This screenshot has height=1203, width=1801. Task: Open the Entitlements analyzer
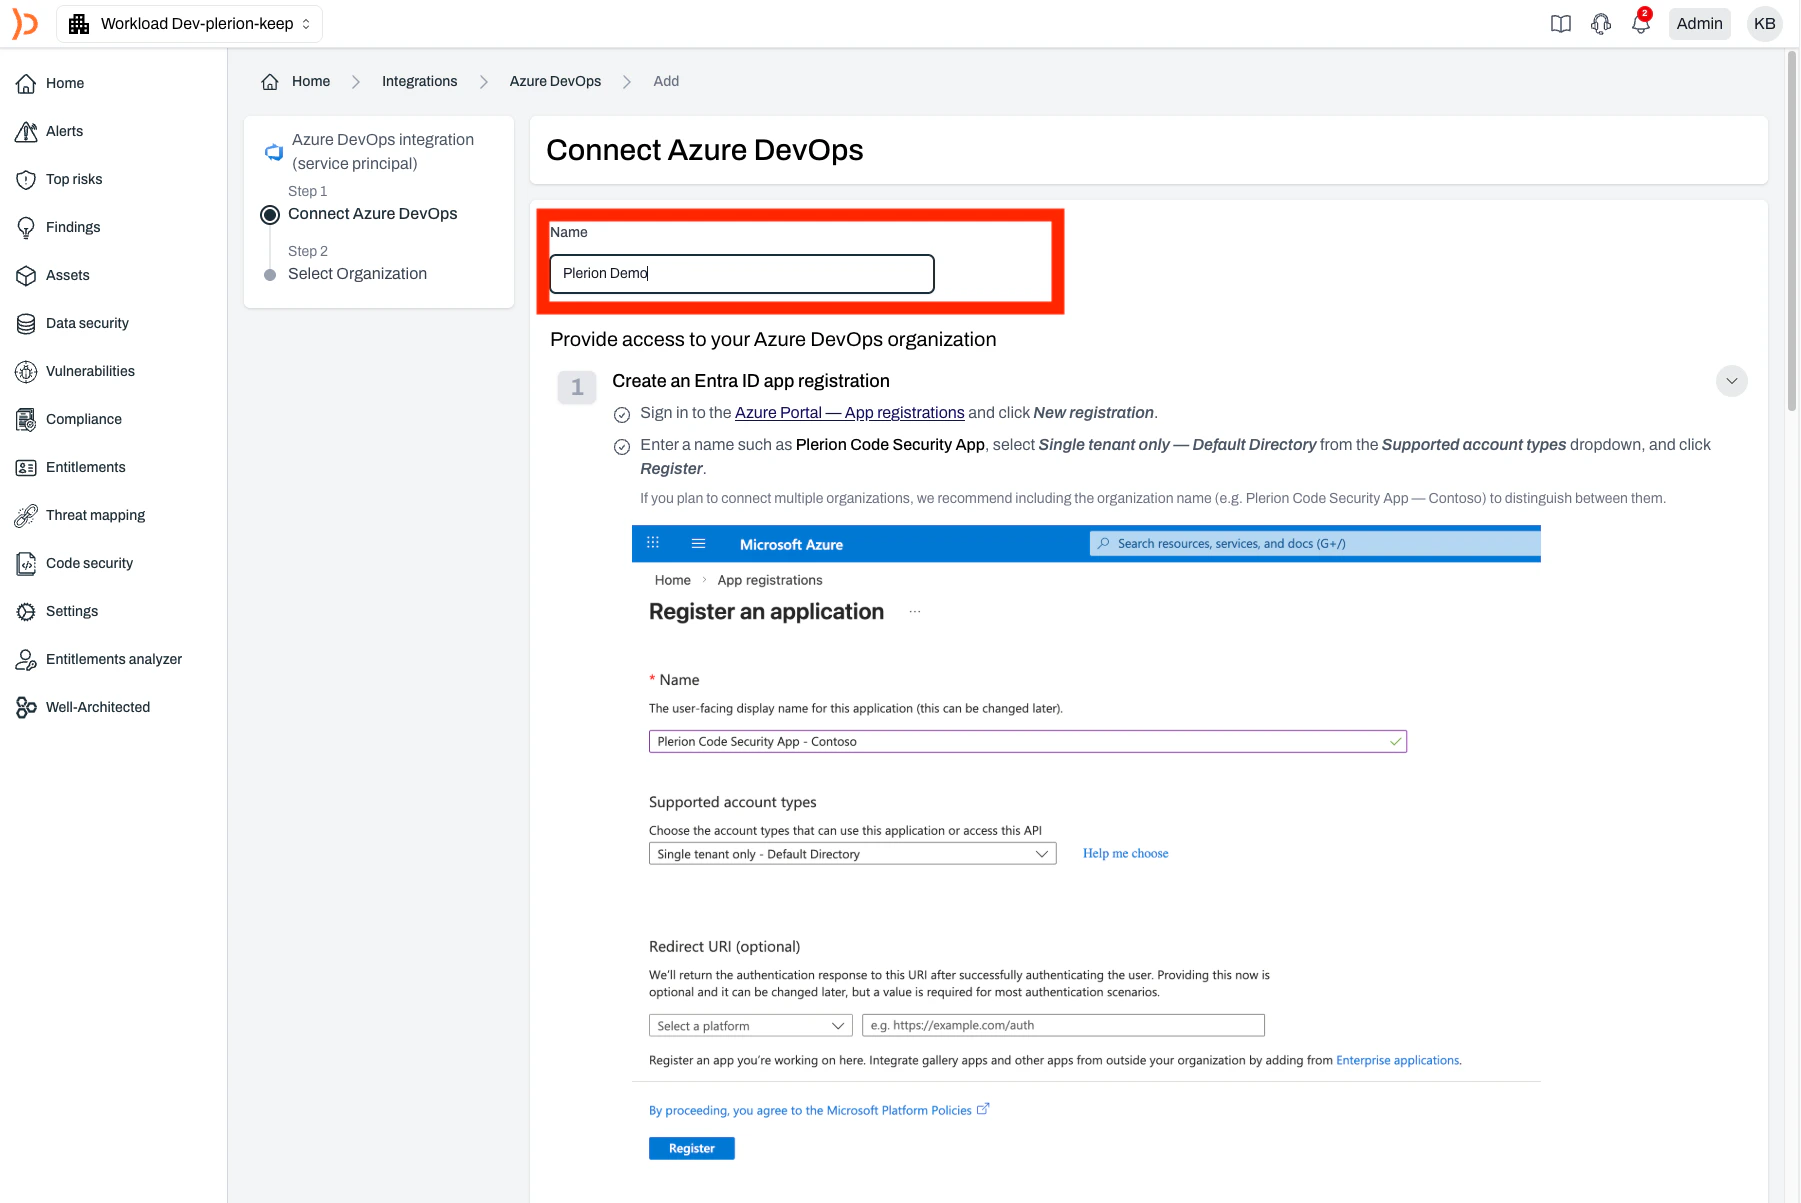tap(113, 659)
